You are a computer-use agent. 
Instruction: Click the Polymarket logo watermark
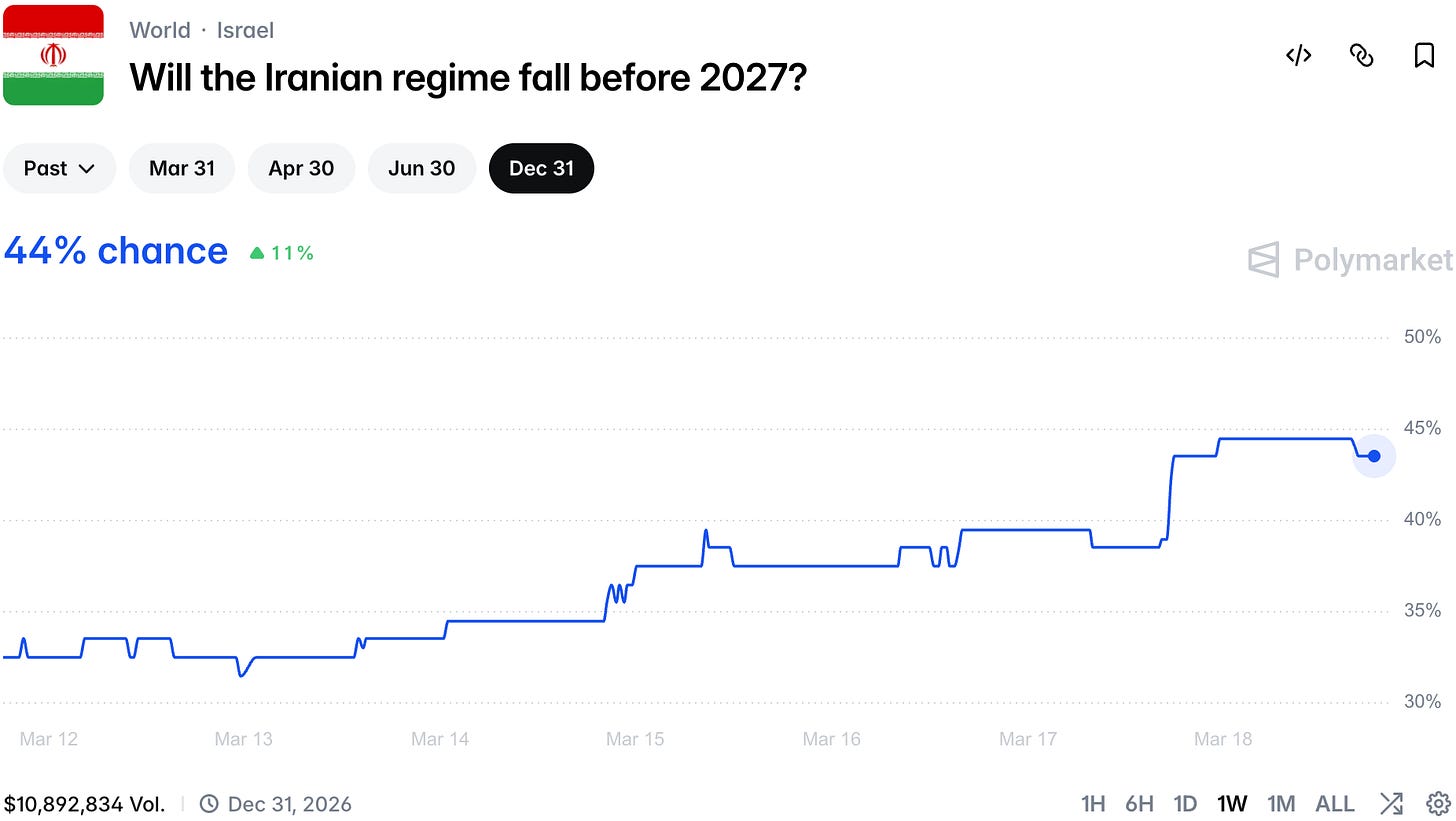pyautogui.click(x=1350, y=260)
